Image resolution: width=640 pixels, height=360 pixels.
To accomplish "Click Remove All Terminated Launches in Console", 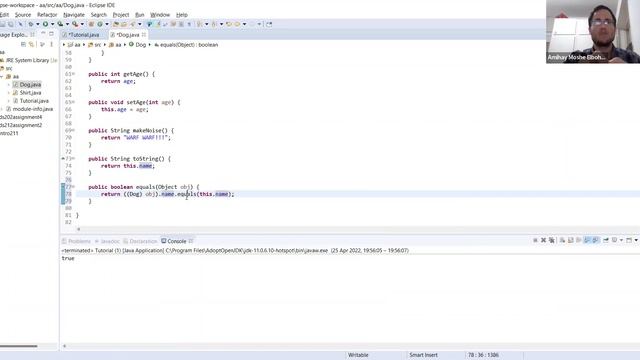I will 551,240.
